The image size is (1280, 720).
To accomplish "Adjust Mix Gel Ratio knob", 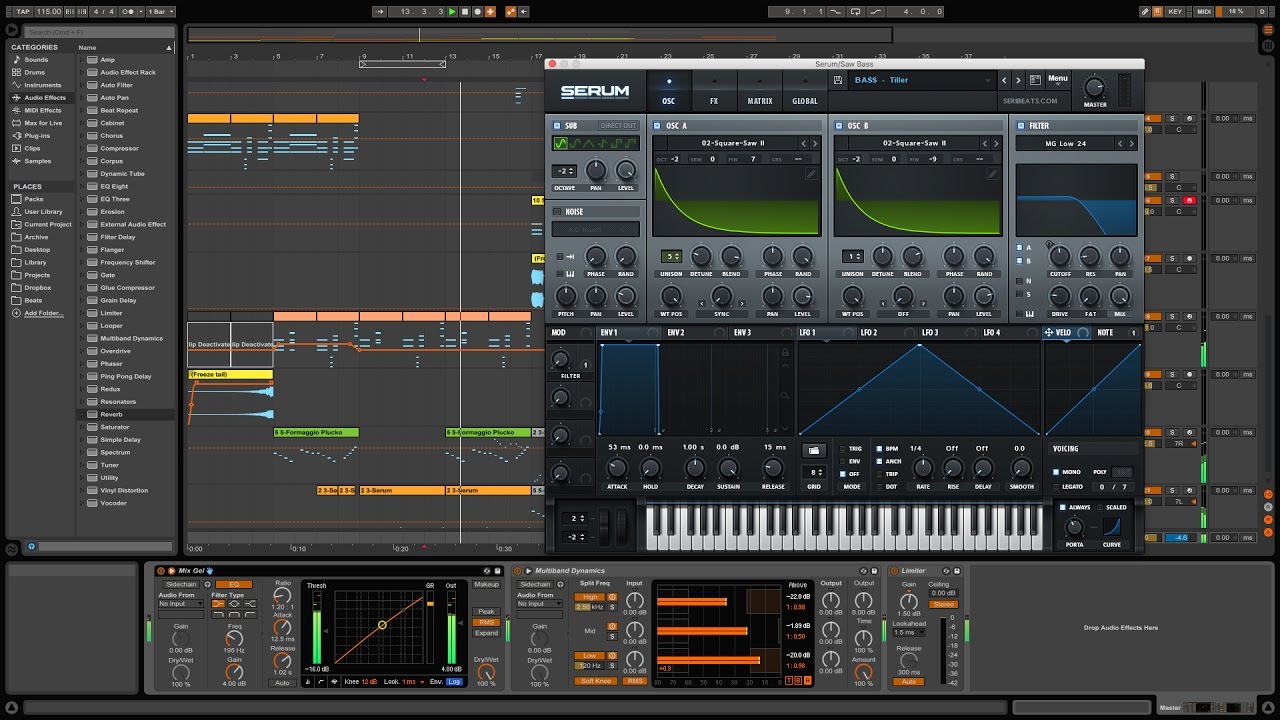I will [x=283, y=596].
